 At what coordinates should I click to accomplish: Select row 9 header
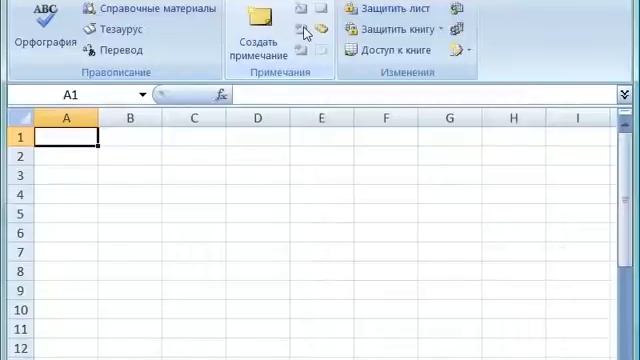tap(21, 291)
